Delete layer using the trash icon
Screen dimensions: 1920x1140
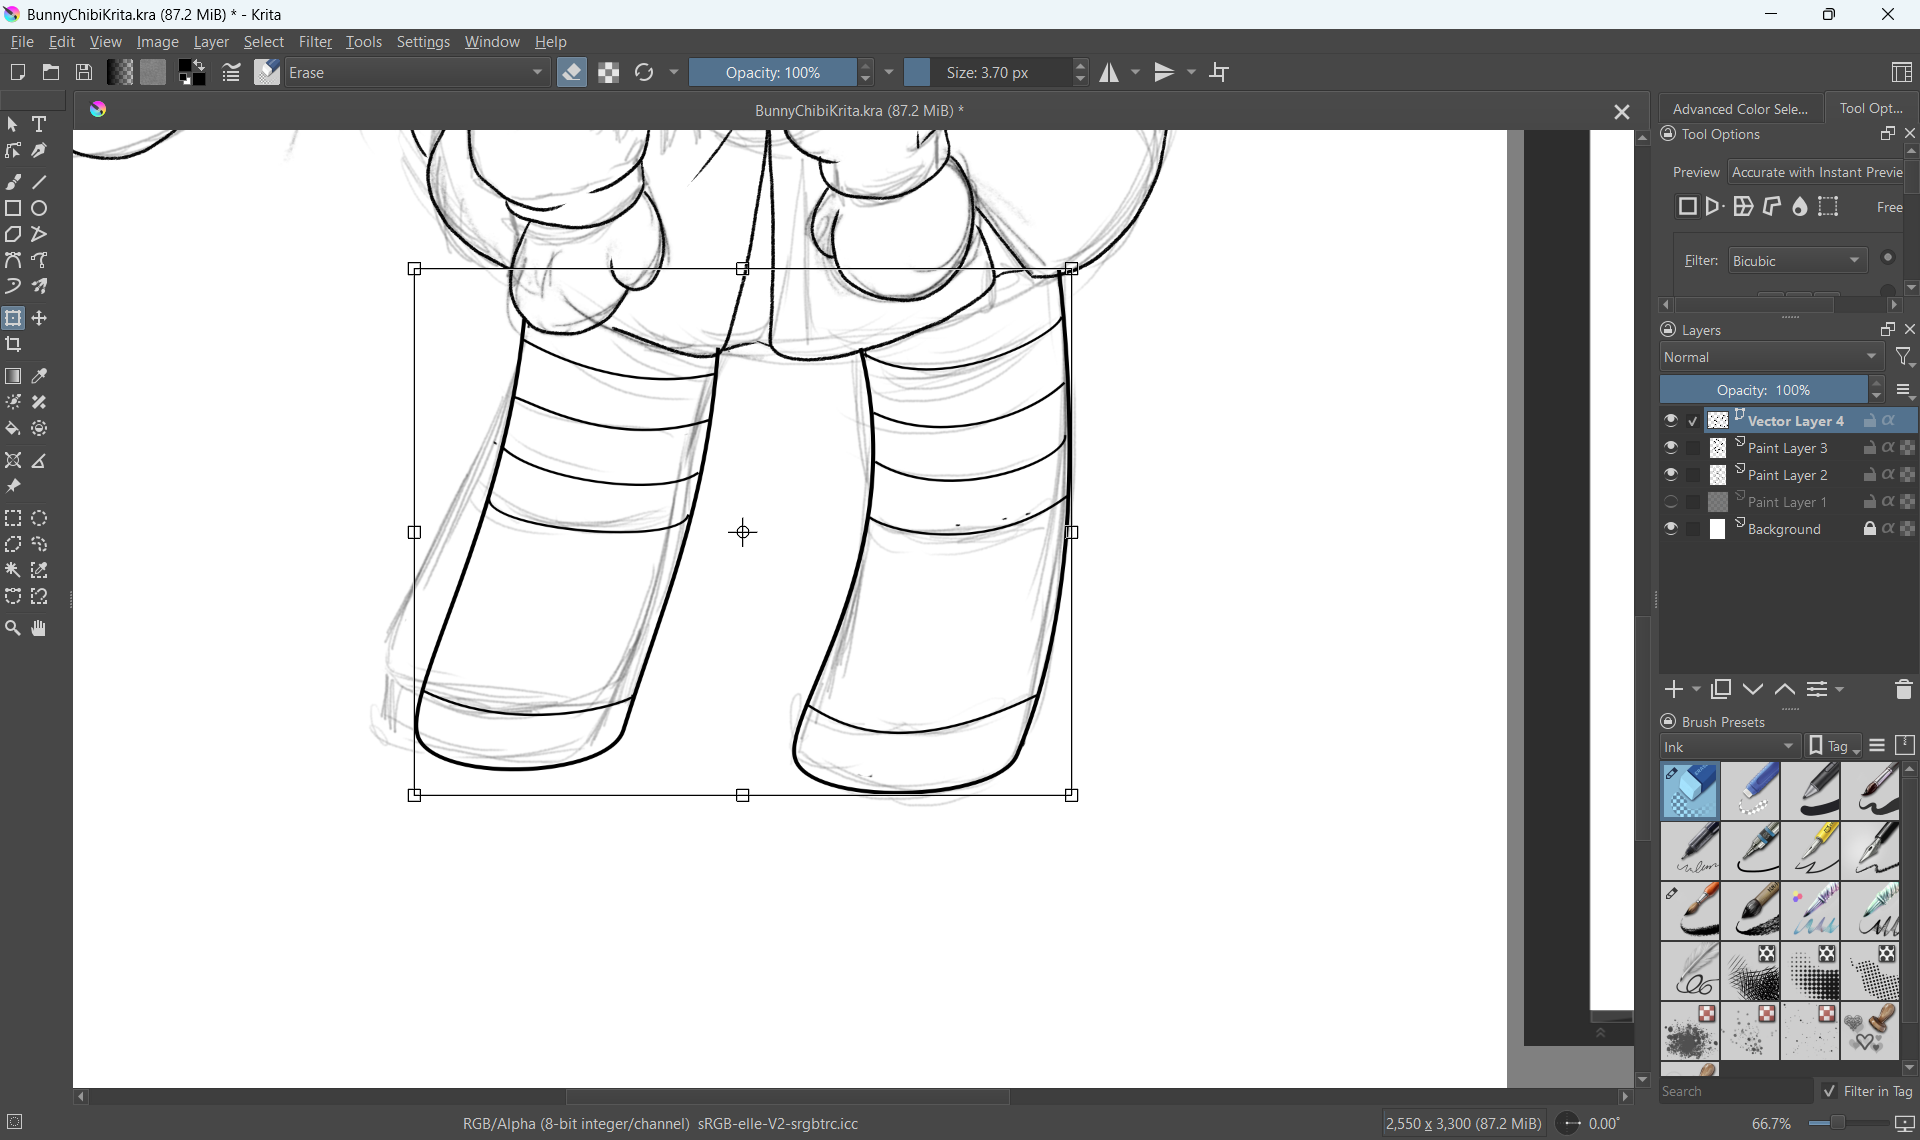coord(1903,690)
